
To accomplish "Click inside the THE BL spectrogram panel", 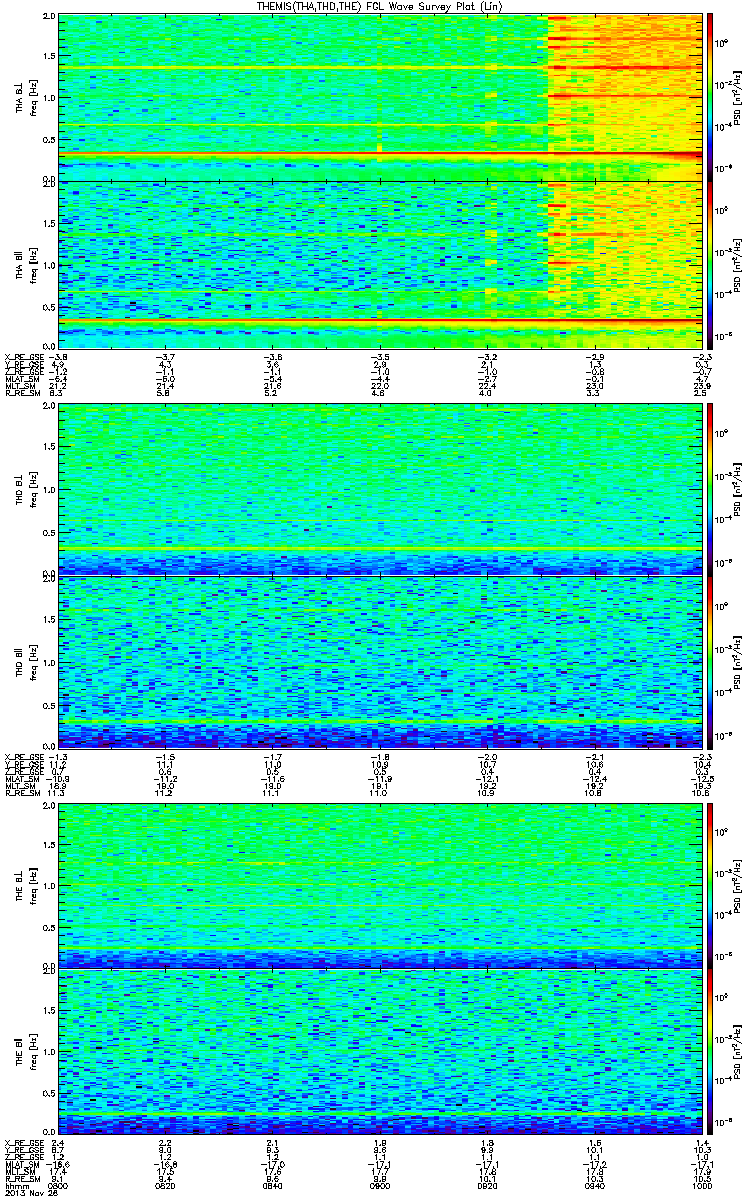I will (380, 884).
